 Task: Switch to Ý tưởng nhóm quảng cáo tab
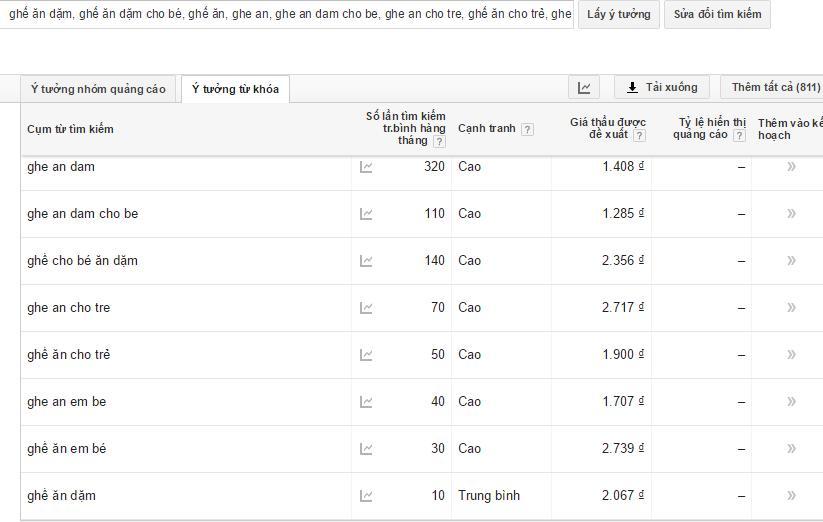(x=98, y=89)
